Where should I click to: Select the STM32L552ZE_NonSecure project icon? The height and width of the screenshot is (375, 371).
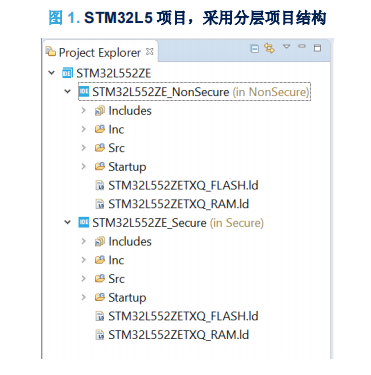click(x=84, y=91)
